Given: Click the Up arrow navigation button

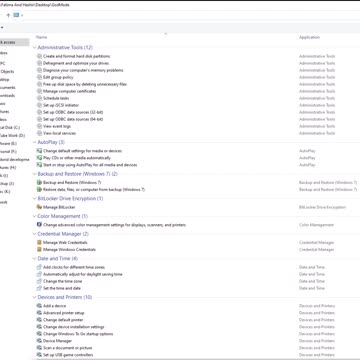Looking at the screenshot, I should point(8,15).
